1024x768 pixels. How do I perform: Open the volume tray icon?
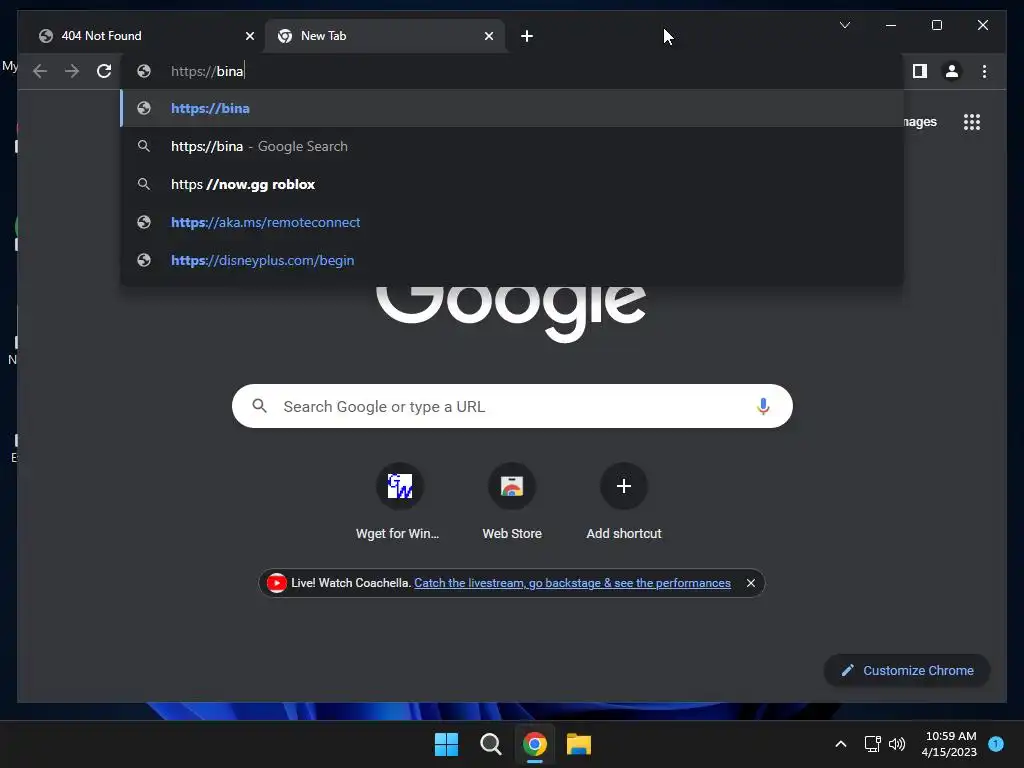point(897,744)
